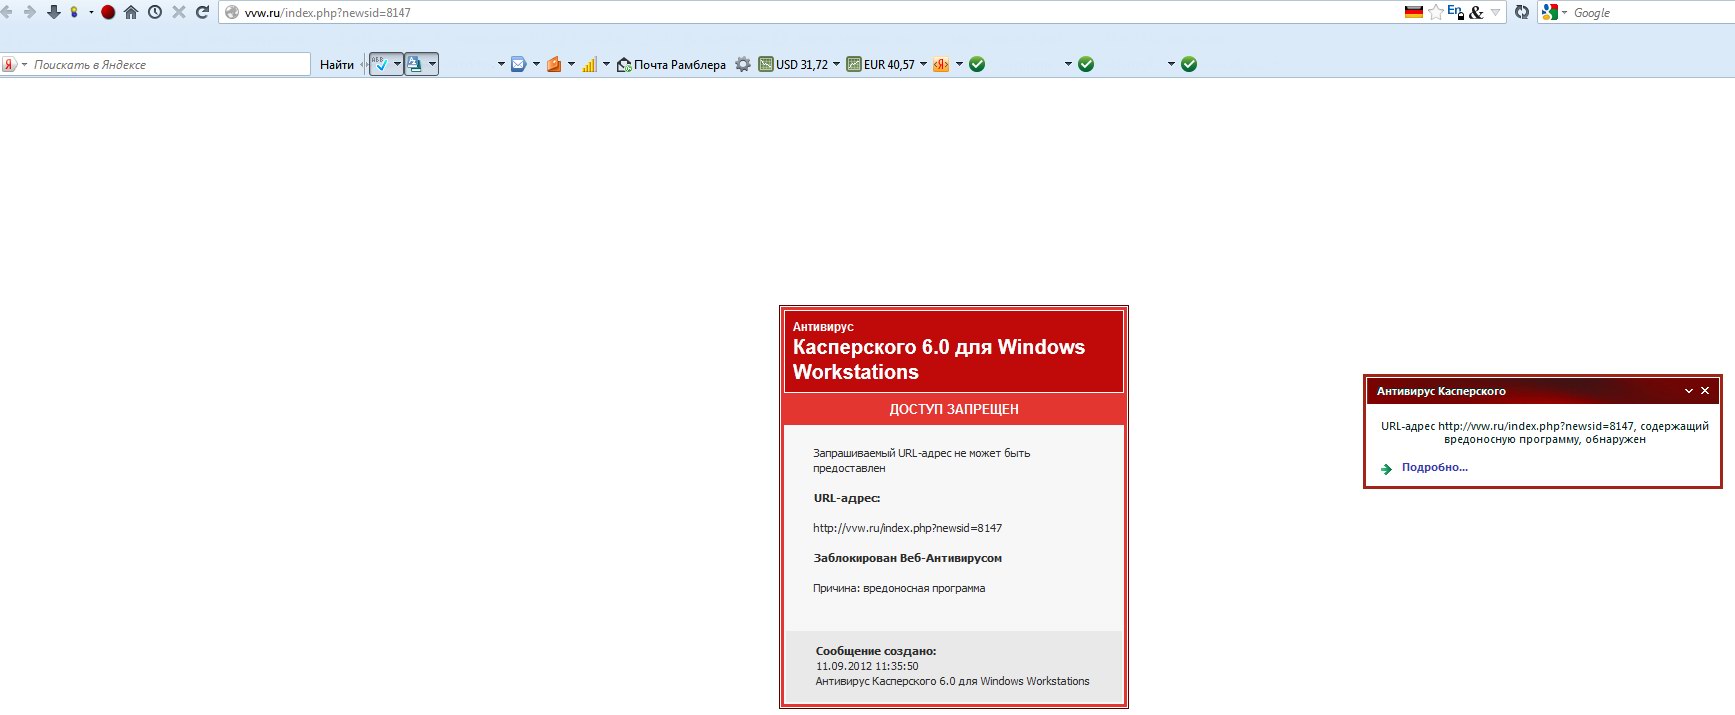Click the red record circle icon
The height and width of the screenshot is (715, 1735).
(108, 13)
